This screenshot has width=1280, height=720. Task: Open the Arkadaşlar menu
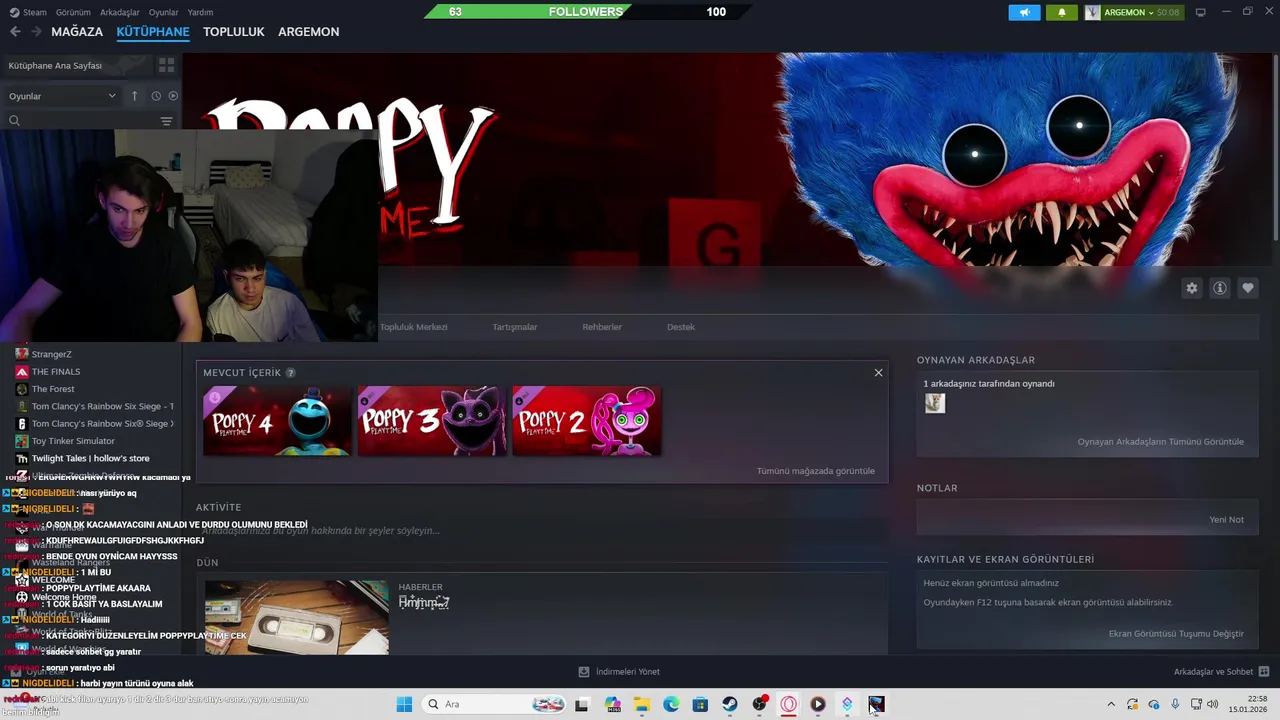click(x=120, y=12)
